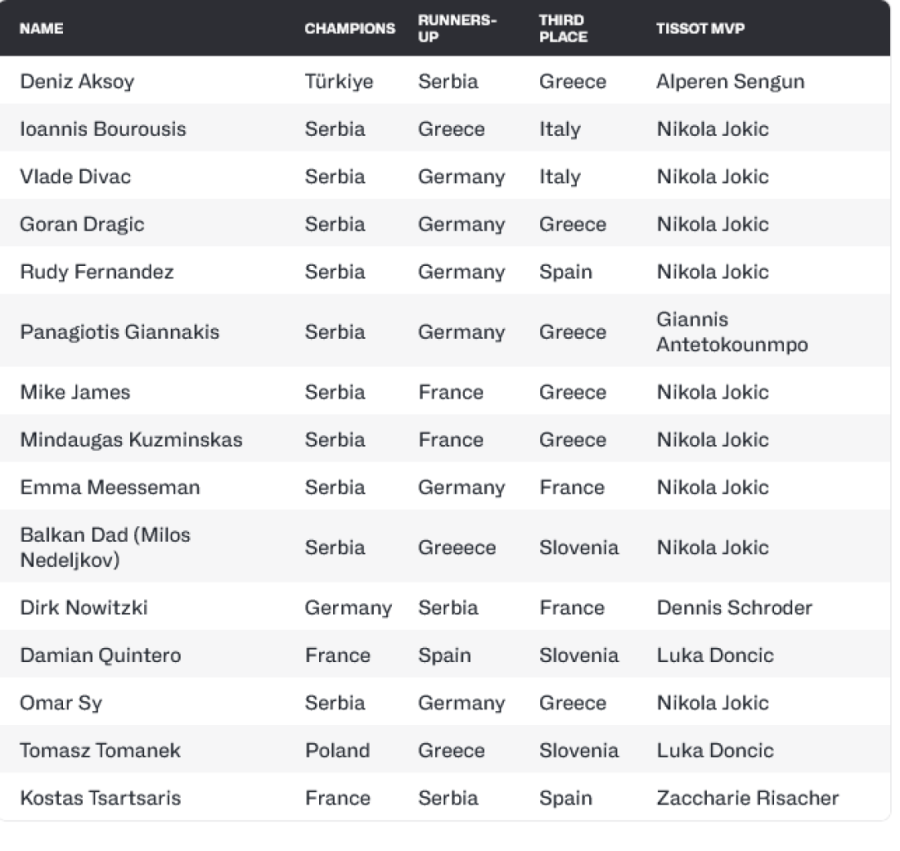Click the name Emma Meesseman
Screen dimensions: 900x851
click(96, 488)
